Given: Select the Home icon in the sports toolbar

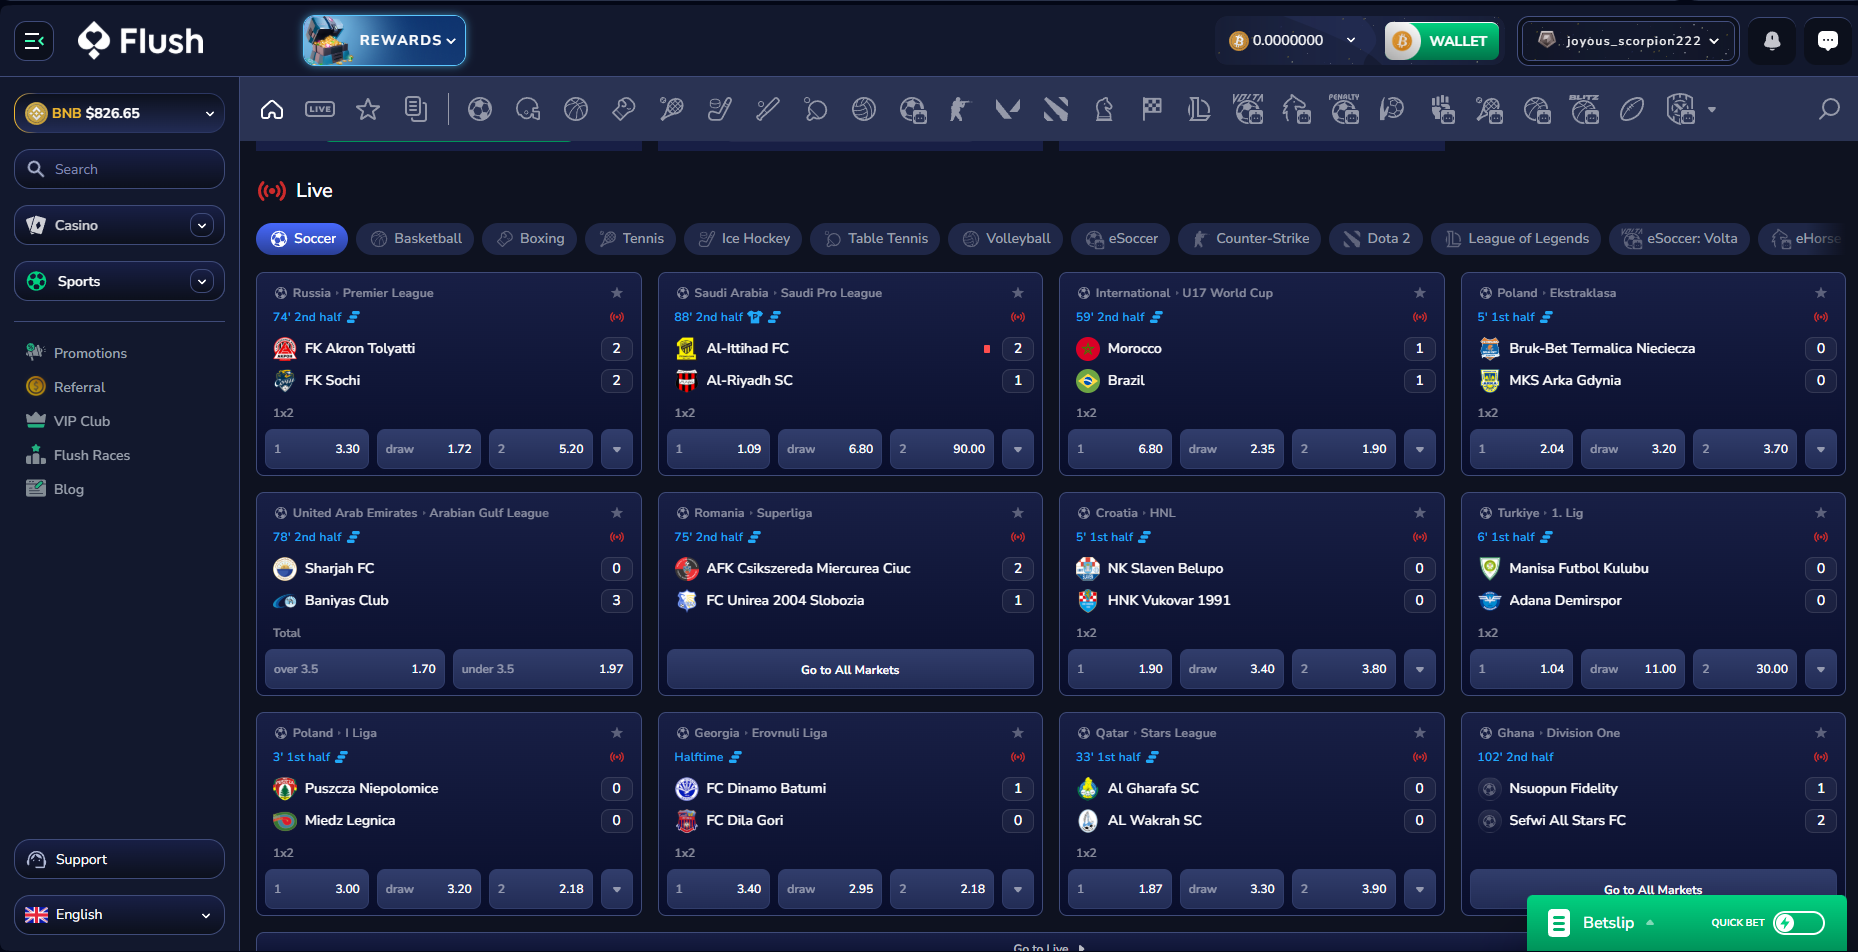Looking at the screenshot, I should click(x=272, y=109).
